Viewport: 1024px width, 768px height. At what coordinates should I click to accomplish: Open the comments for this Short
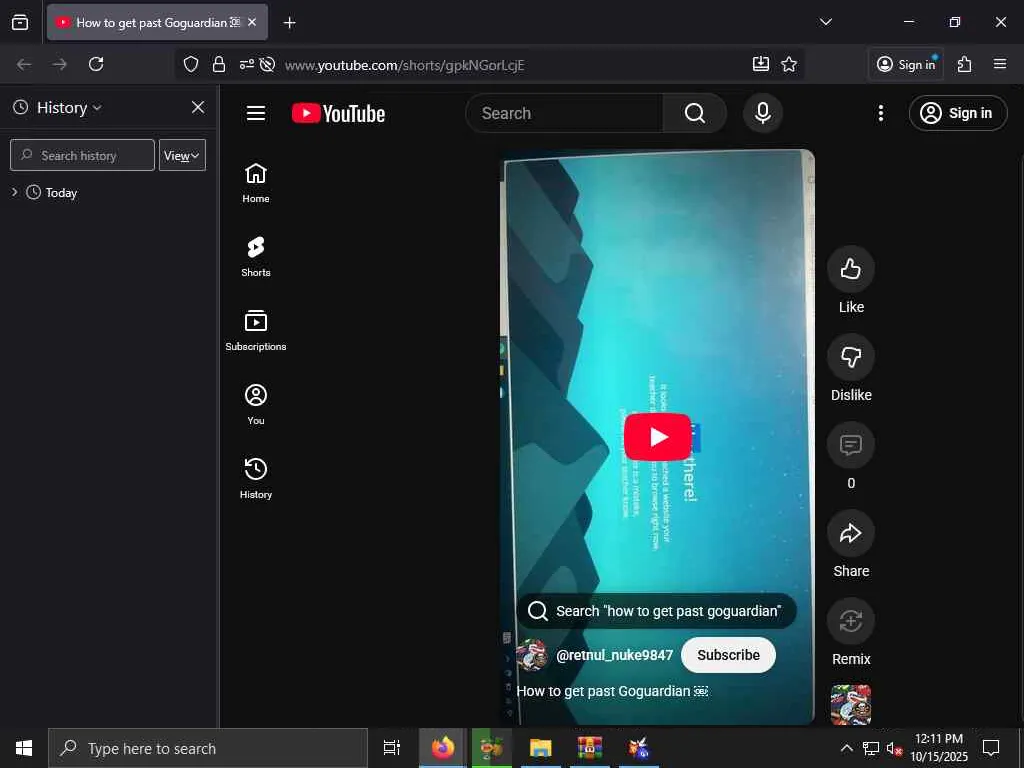[850, 445]
